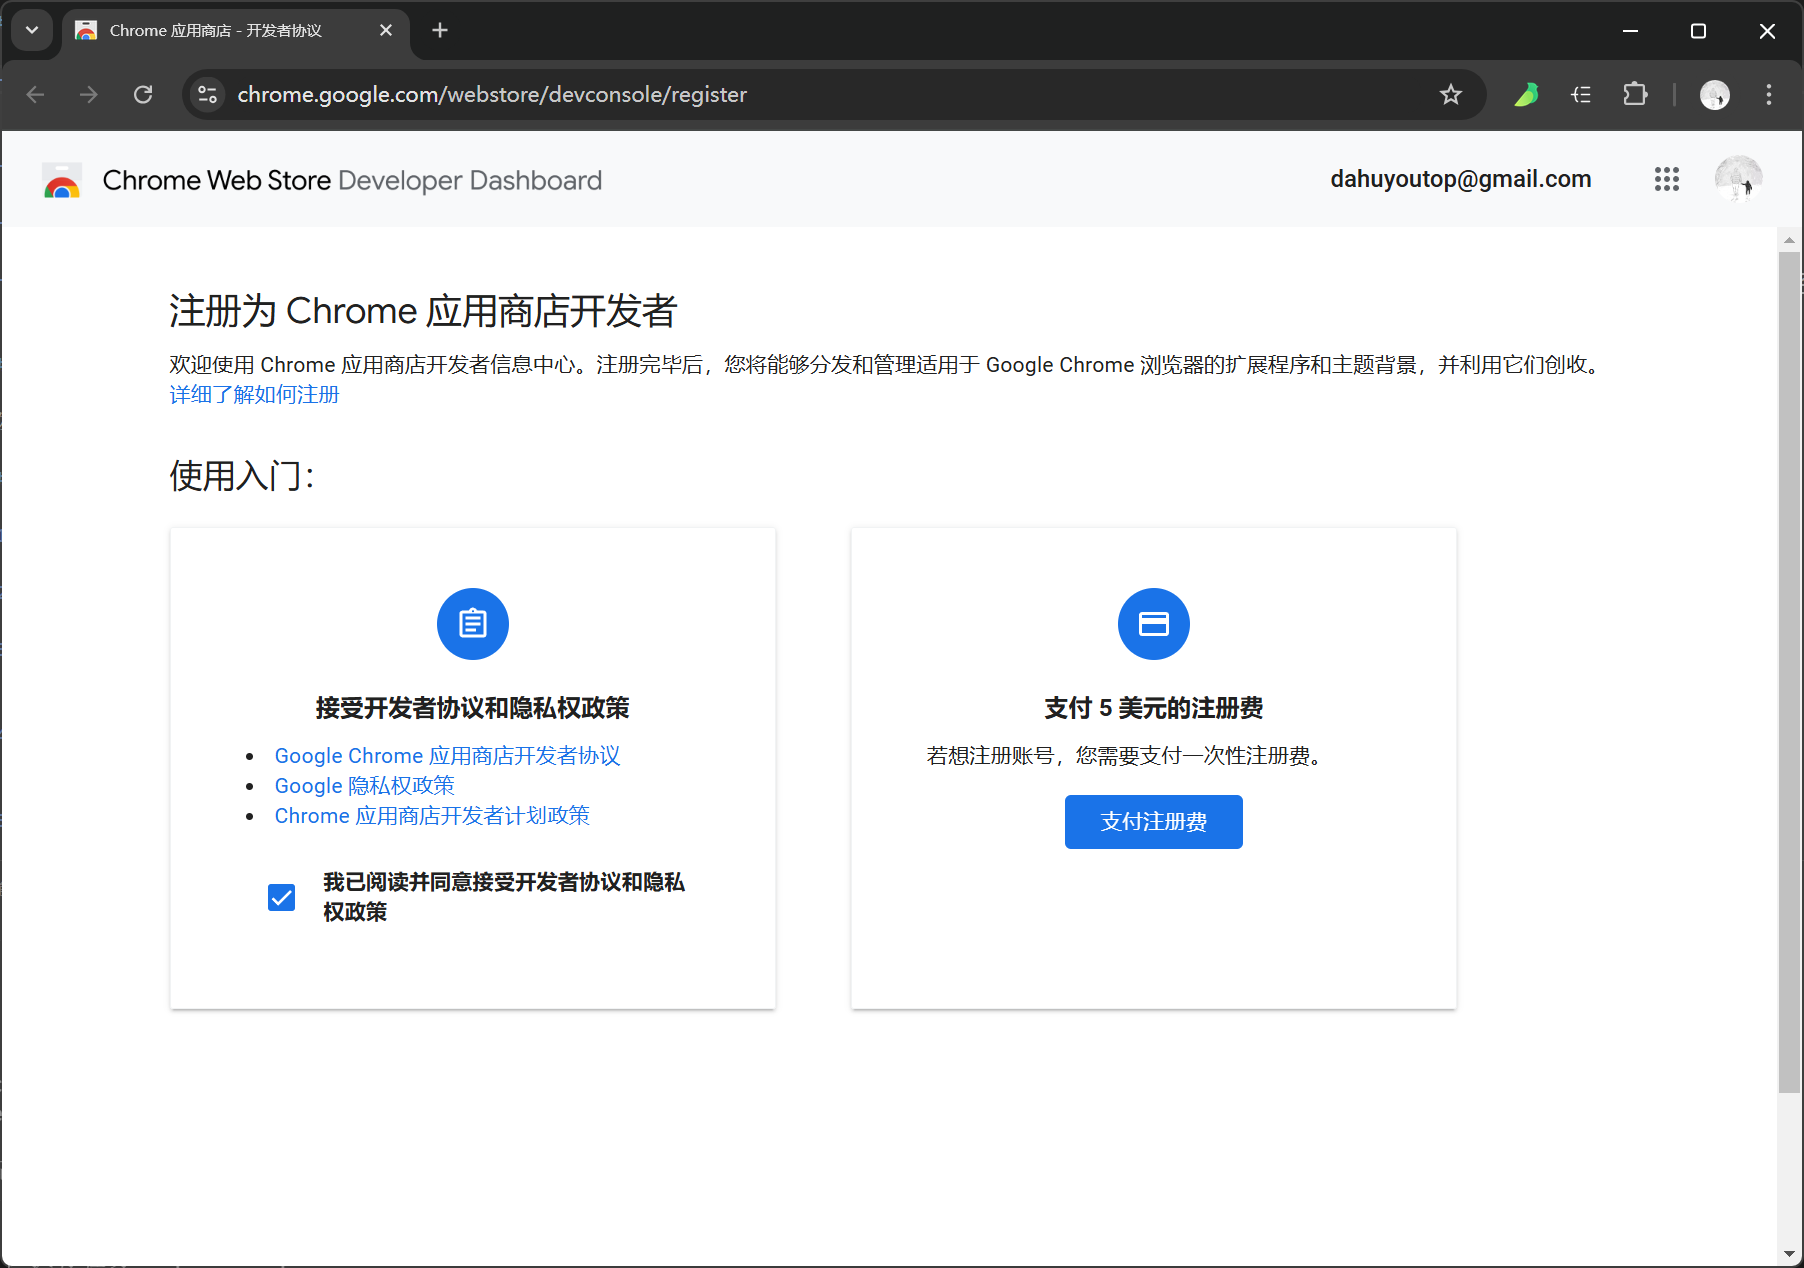
Task: Open Chrome's three-dot menu
Action: coord(1768,94)
